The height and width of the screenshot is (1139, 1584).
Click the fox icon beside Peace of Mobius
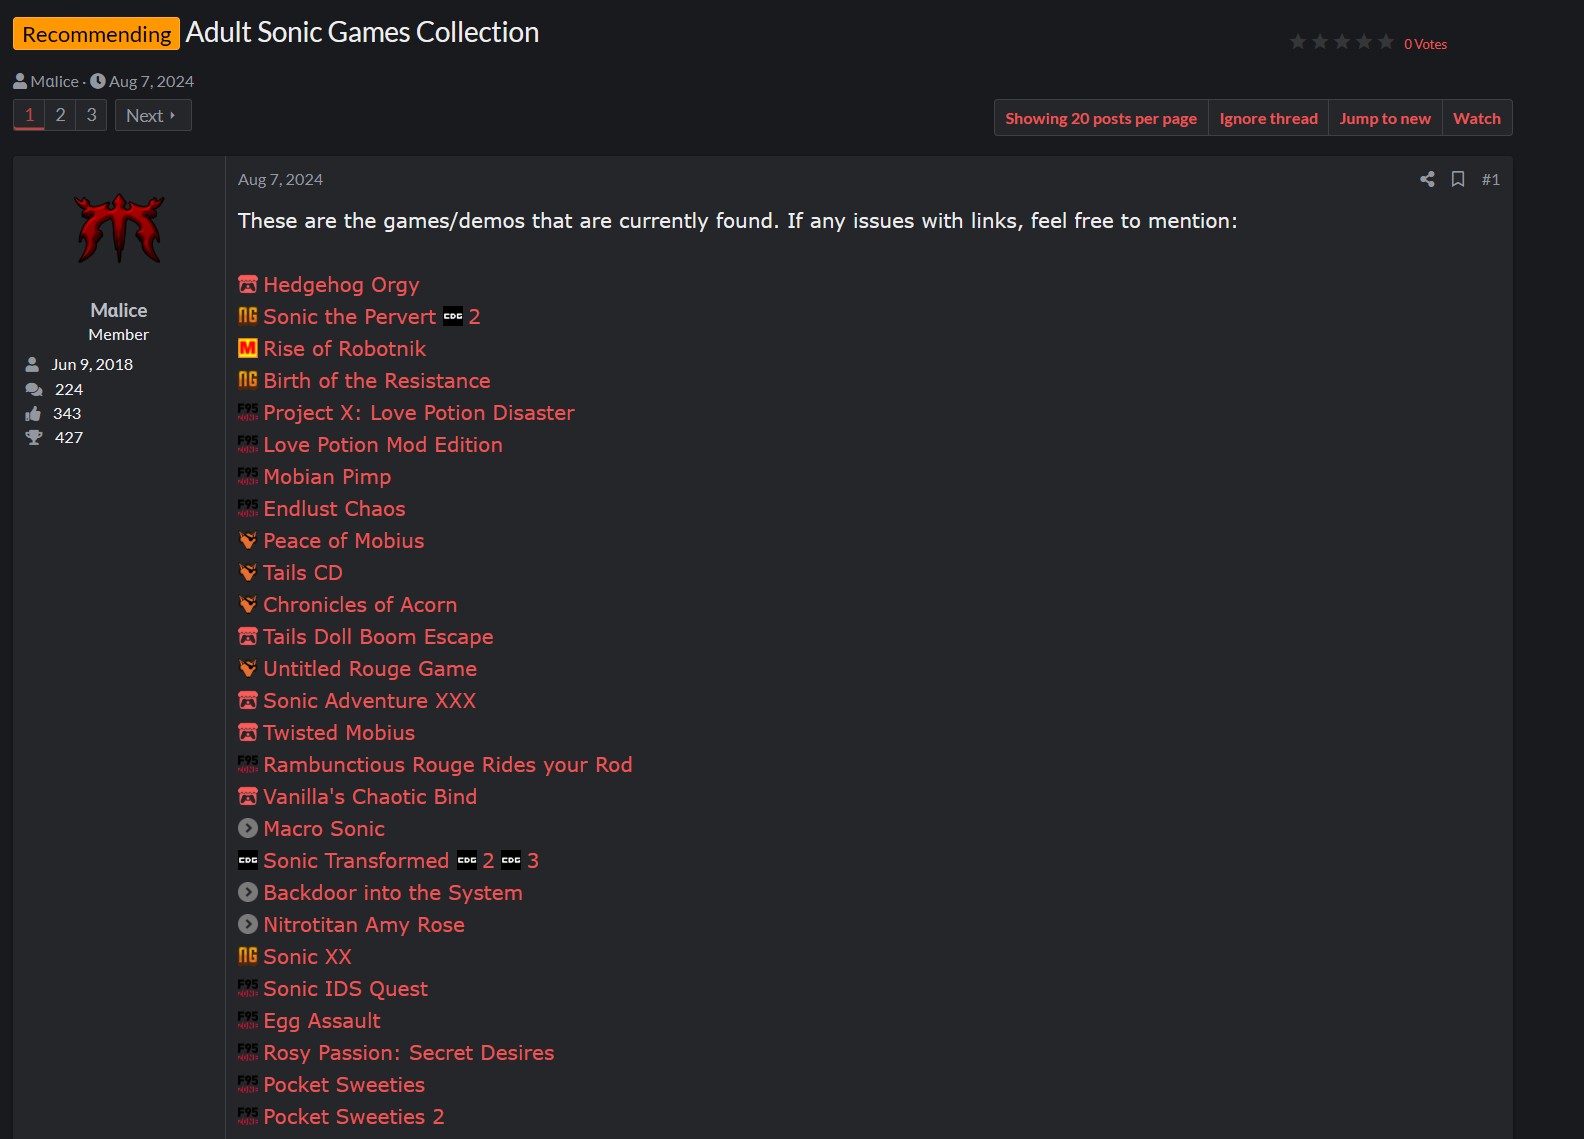pyautogui.click(x=248, y=540)
